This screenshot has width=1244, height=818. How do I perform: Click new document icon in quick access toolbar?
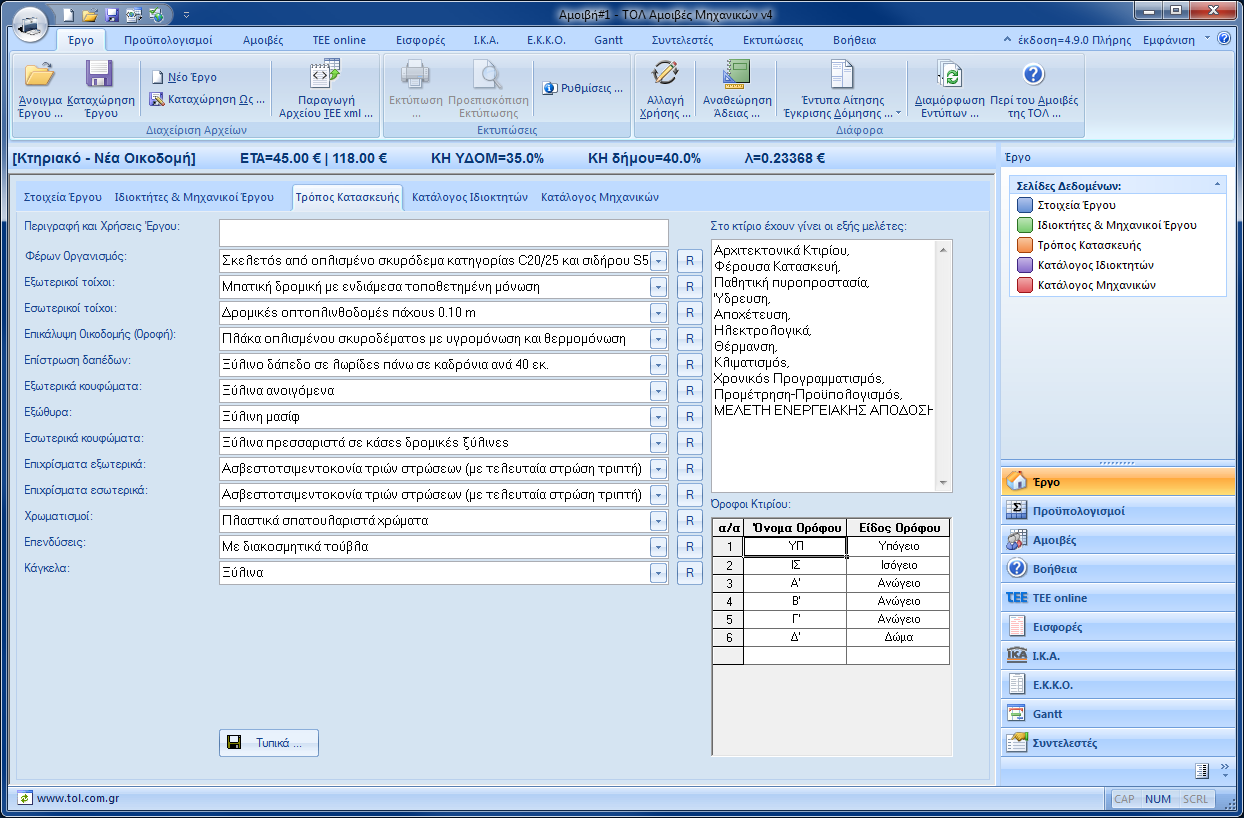click(x=68, y=15)
